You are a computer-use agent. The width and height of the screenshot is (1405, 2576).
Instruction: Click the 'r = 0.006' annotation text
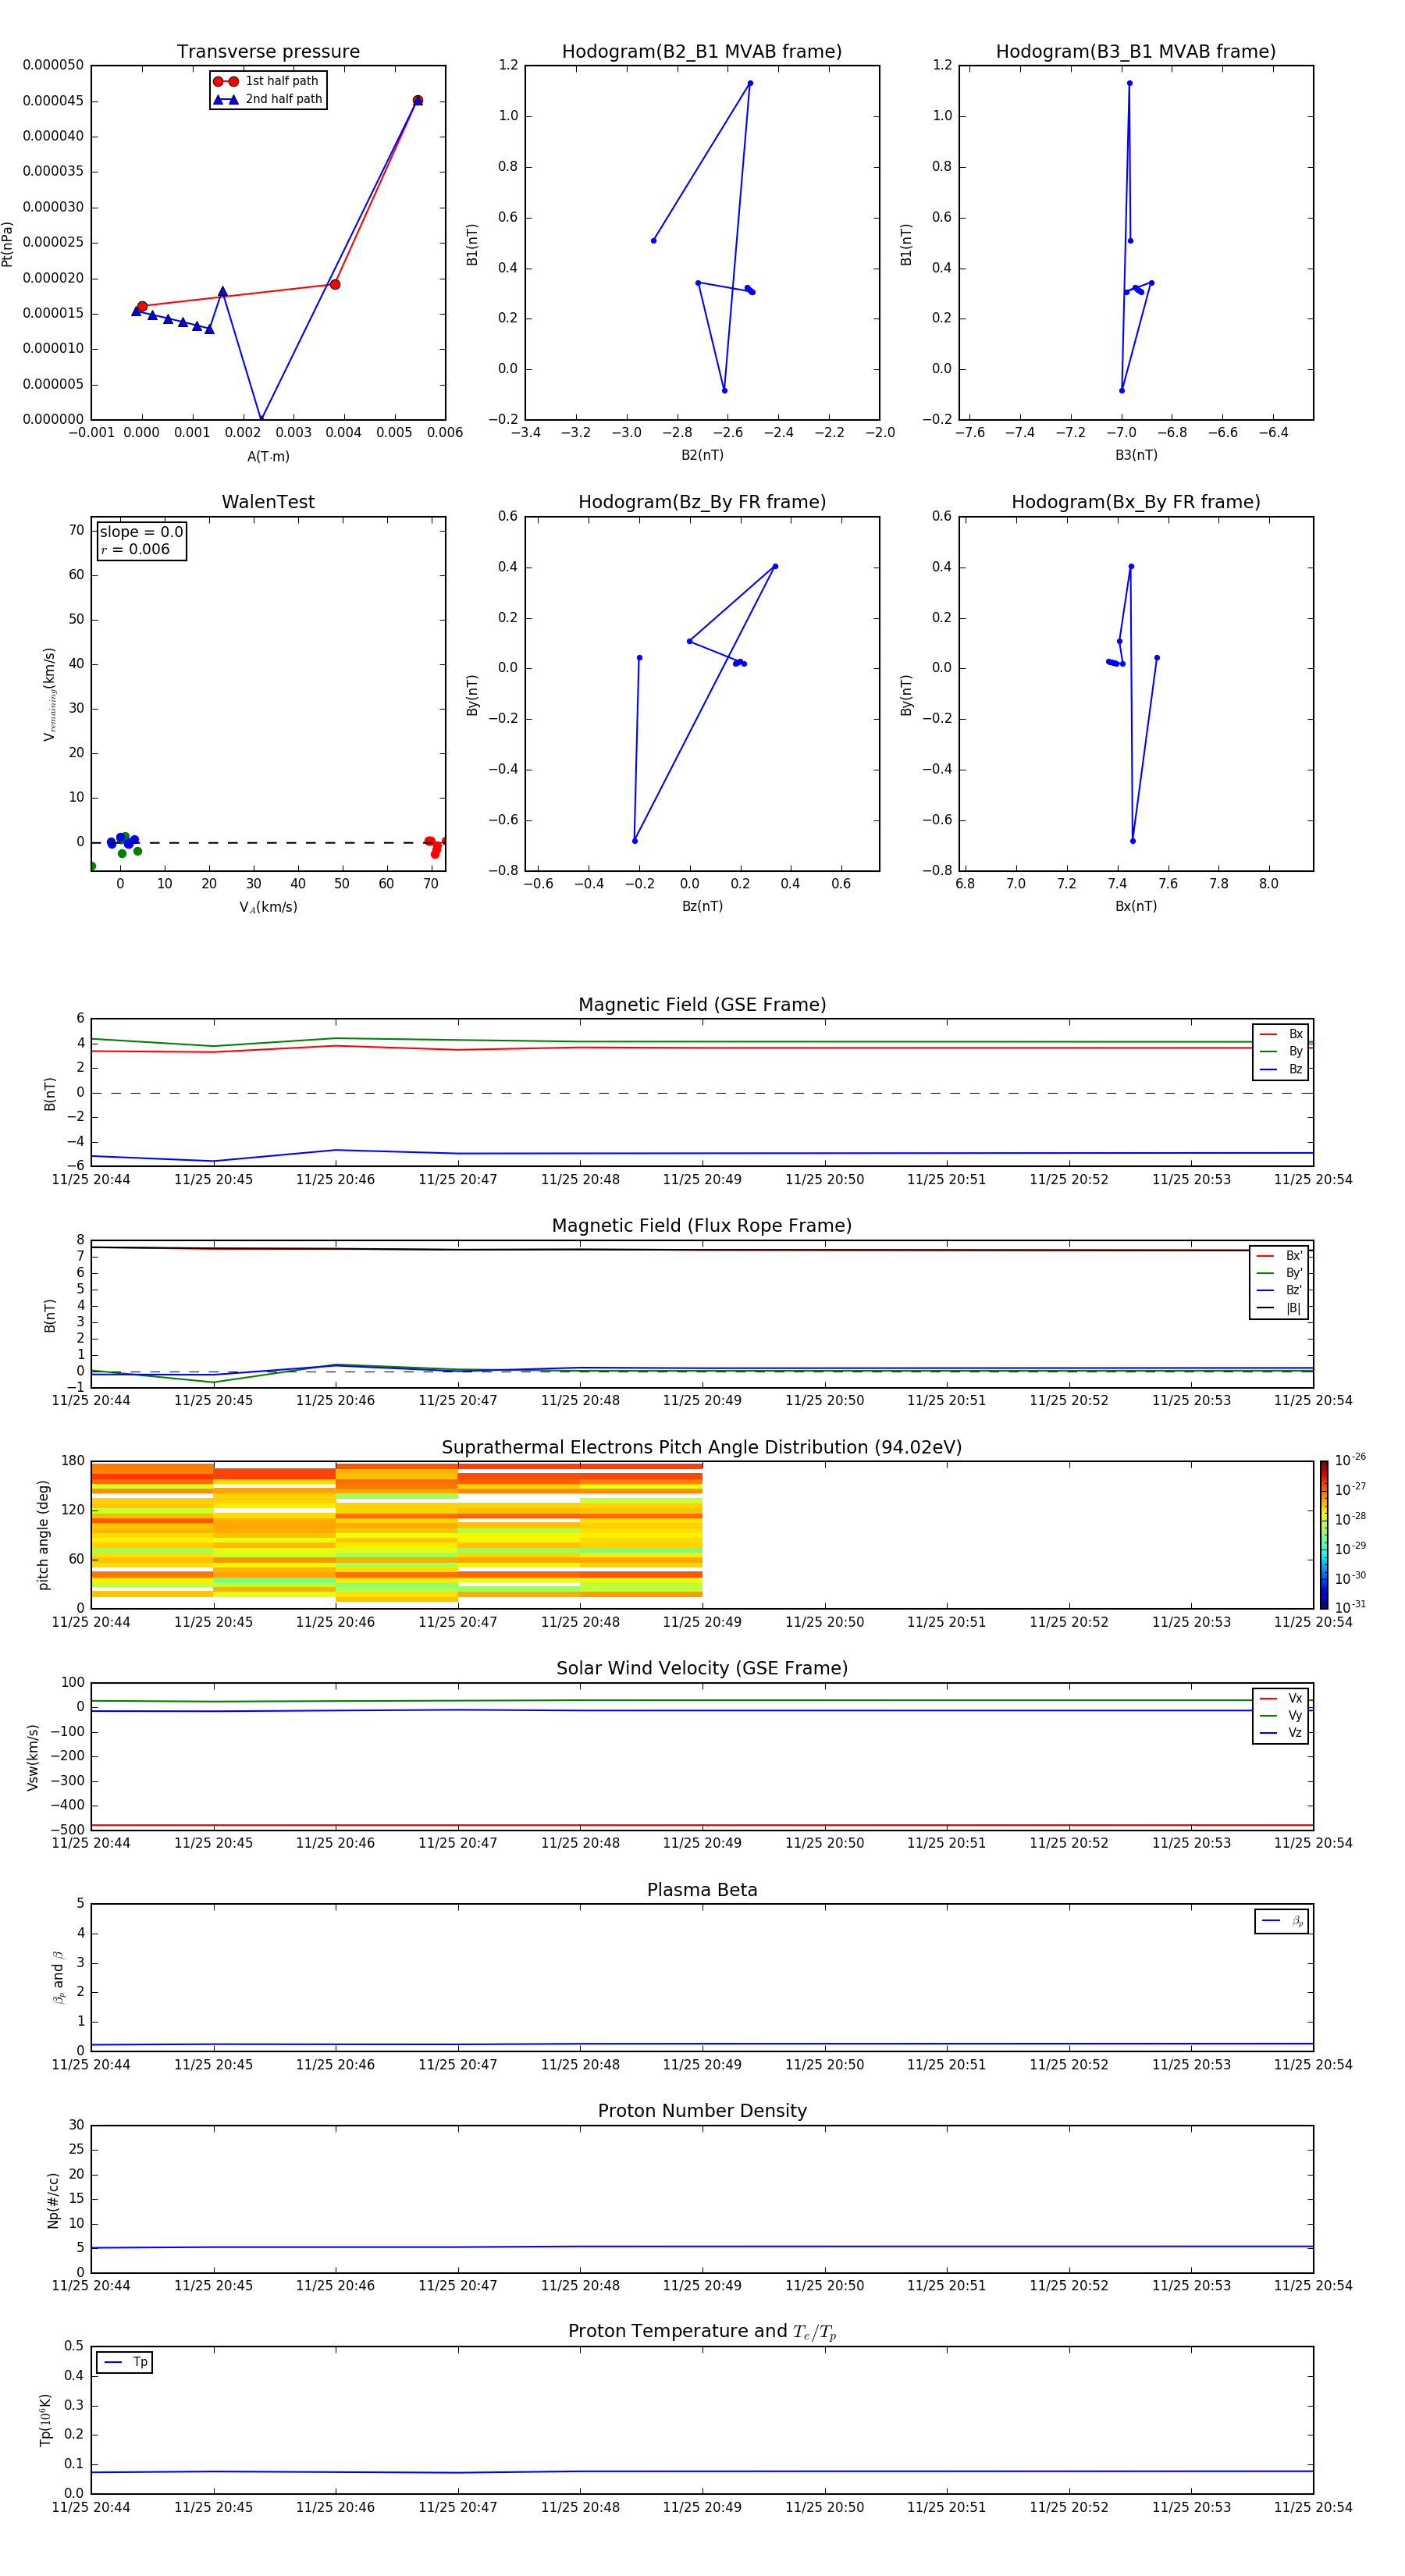[x=135, y=549]
